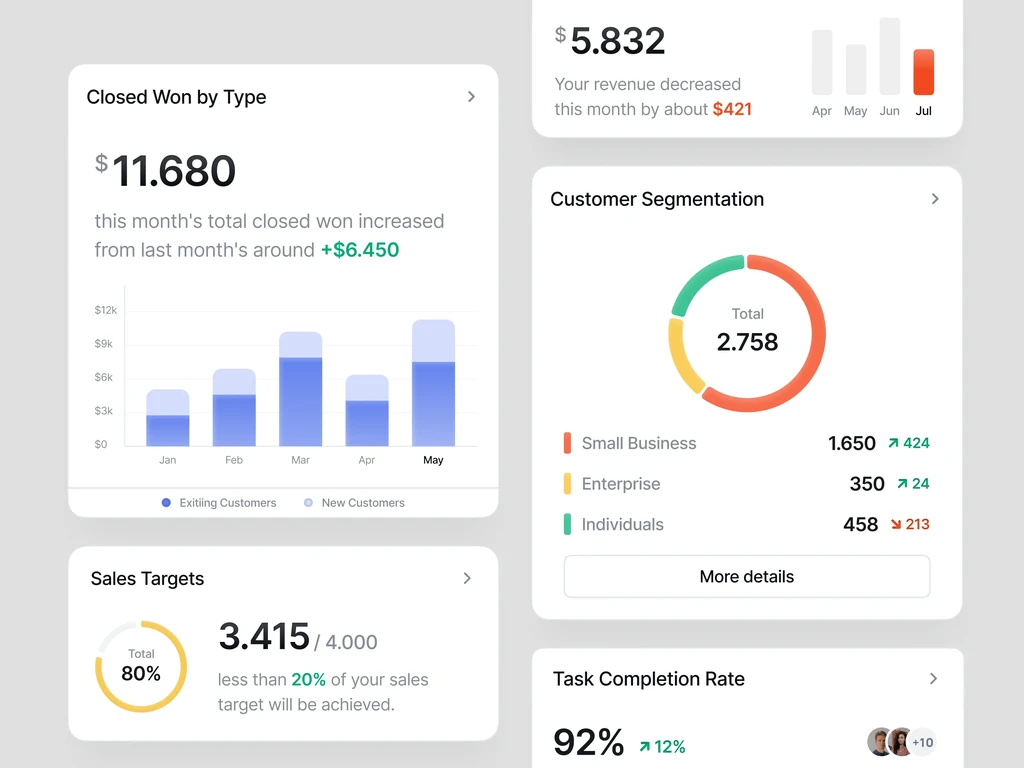This screenshot has height=768, width=1024.
Task: Select the Jun bar in revenue chart
Action: 889,56
